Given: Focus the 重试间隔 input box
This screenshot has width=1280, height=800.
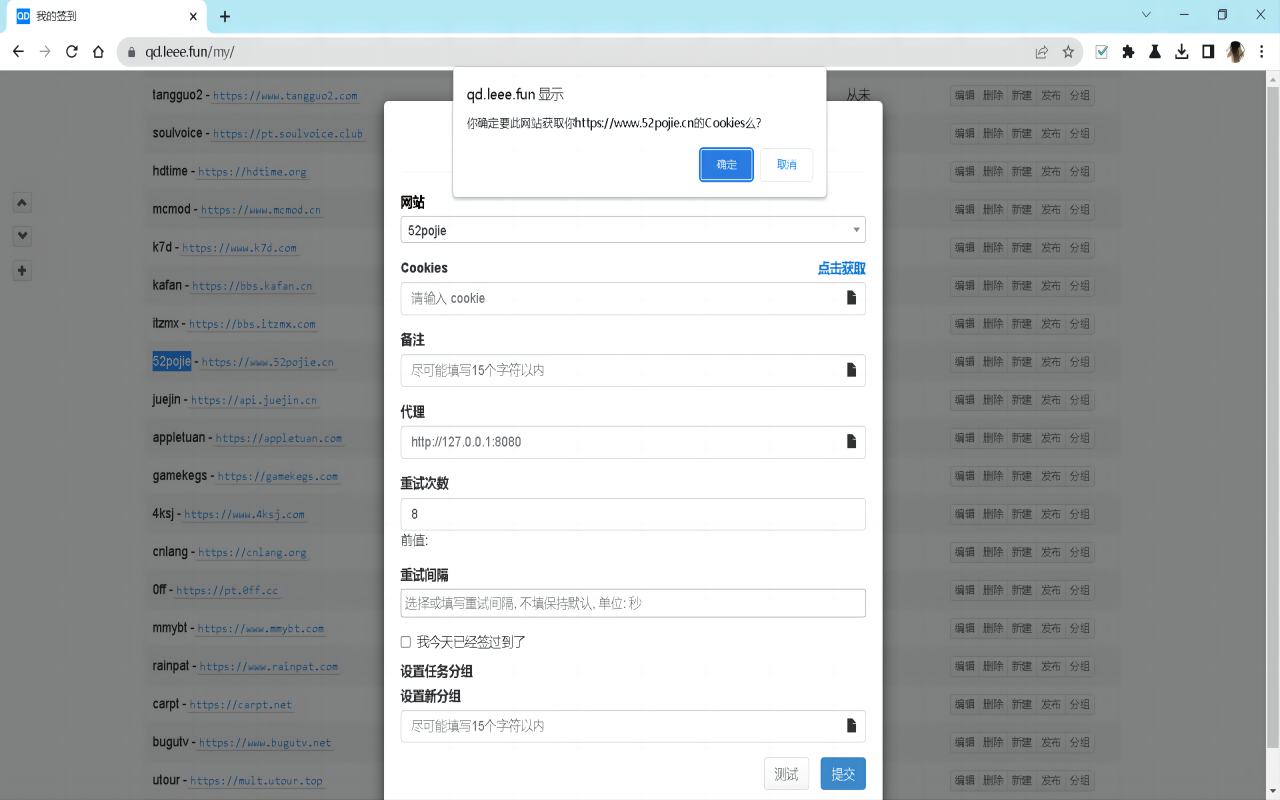Looking at the screenshot, I should point(633,603).
